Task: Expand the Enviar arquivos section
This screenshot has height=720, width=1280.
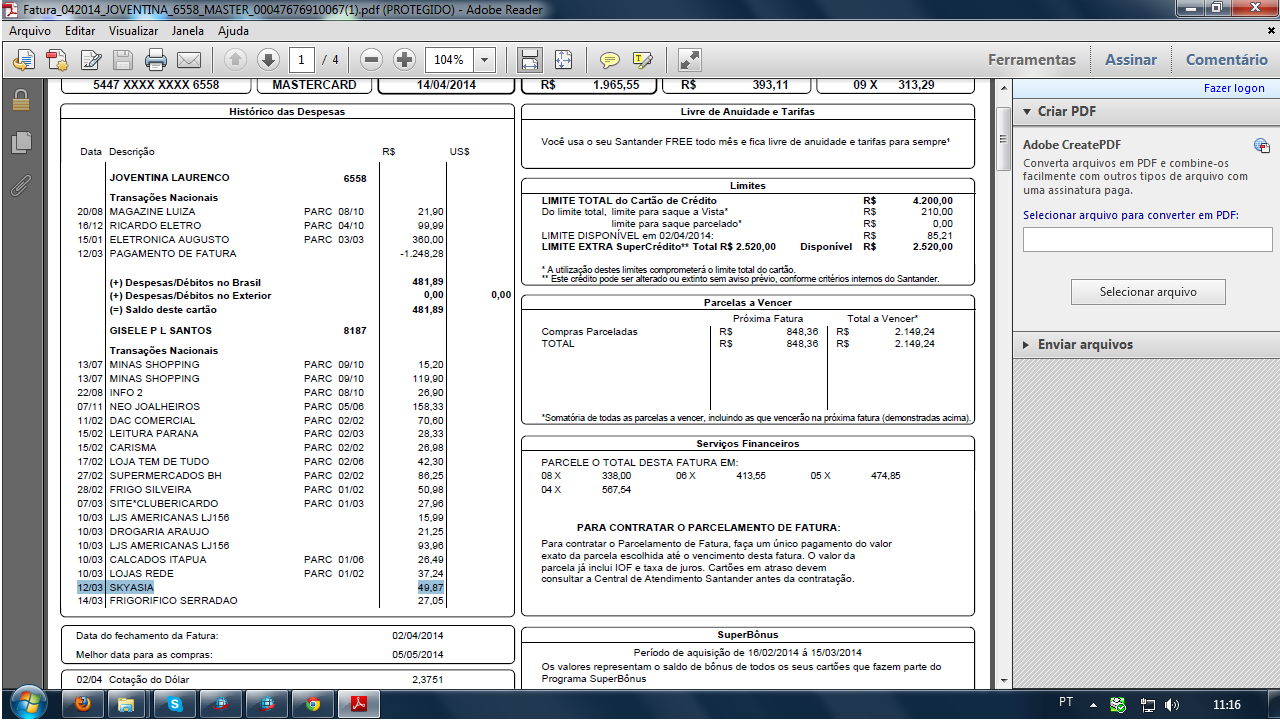Action: coord(1027,344)
